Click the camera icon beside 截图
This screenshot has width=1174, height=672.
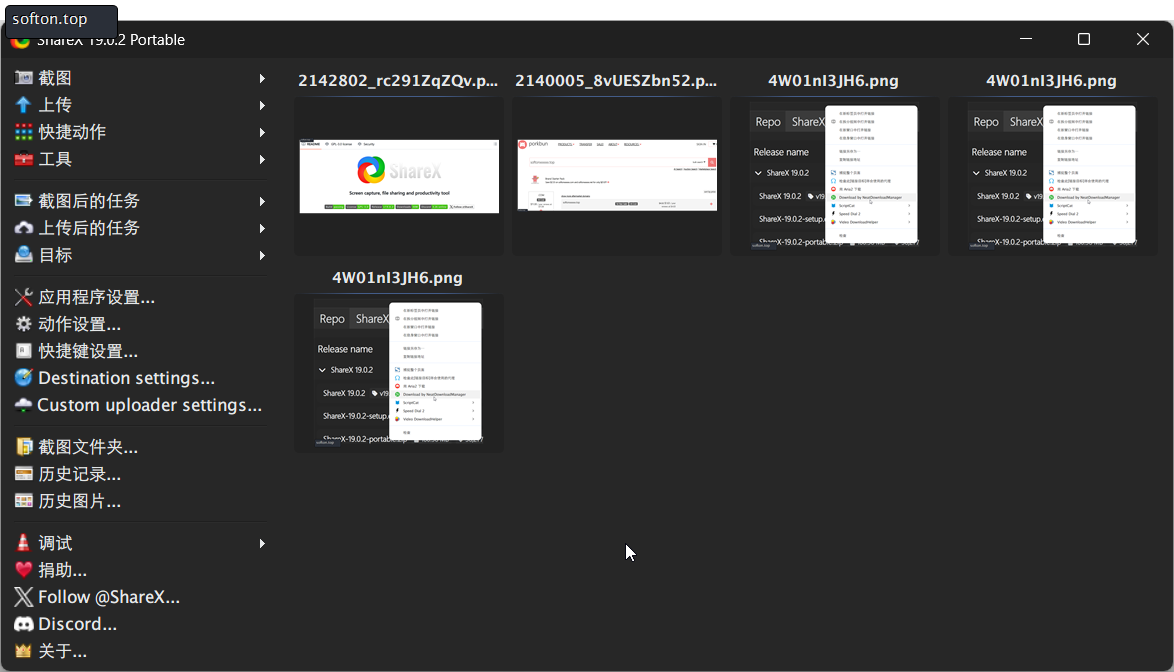(24, 78)
